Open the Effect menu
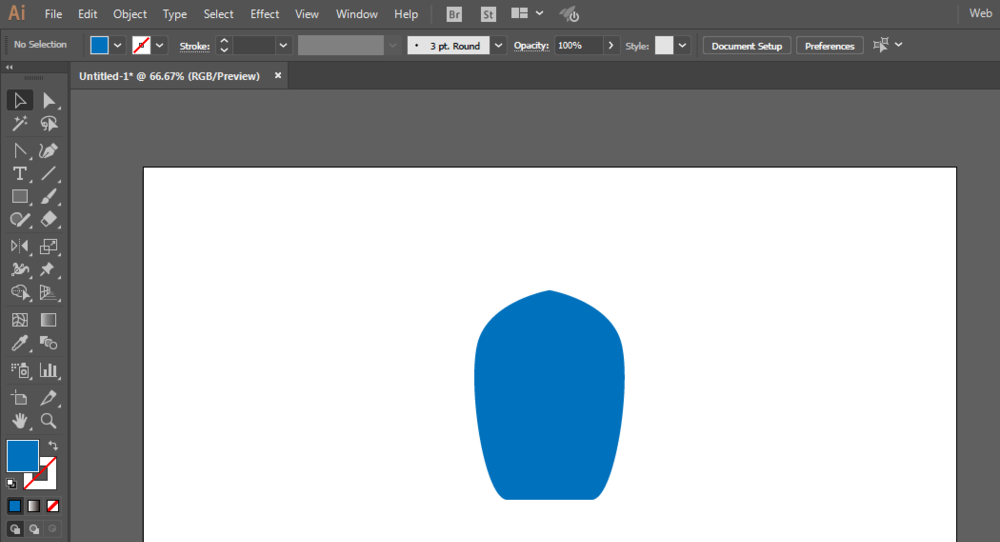Viewport: 1000px width, 542px height. point(265,14)
